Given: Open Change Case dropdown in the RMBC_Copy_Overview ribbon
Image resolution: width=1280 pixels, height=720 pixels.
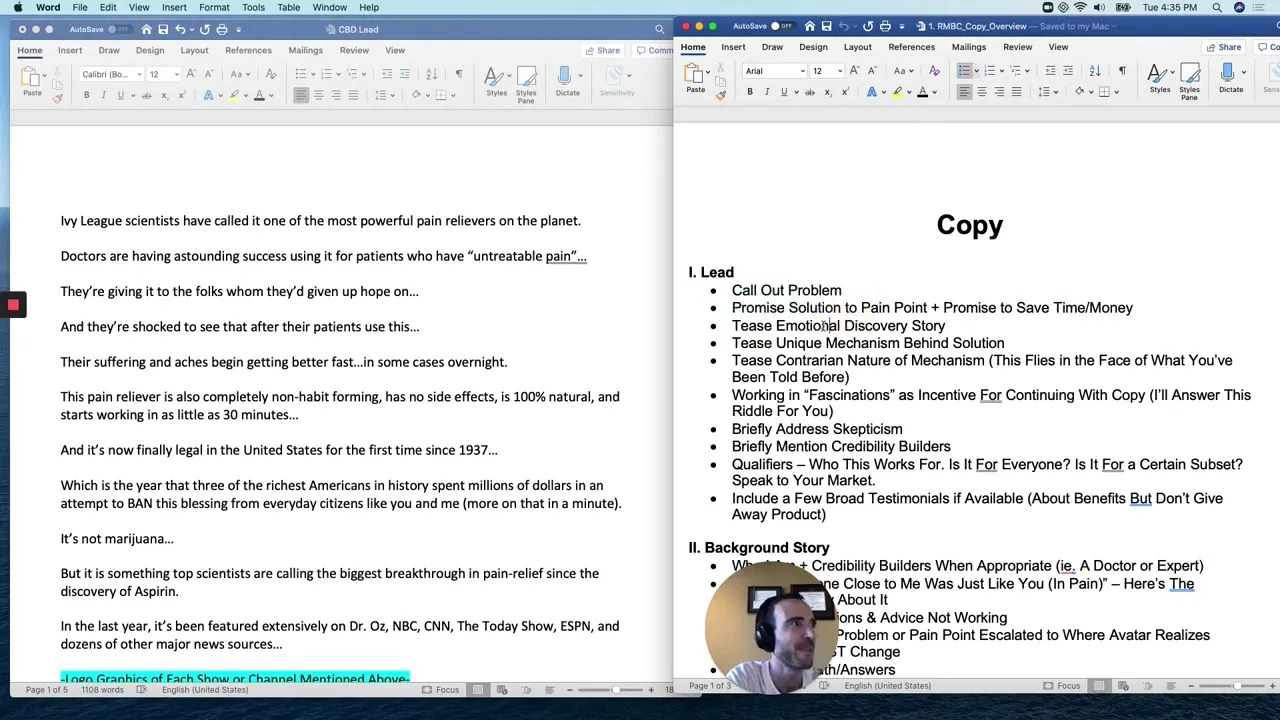Looking at the screenshot, I should pyautogui.click(x=904, y=71).
